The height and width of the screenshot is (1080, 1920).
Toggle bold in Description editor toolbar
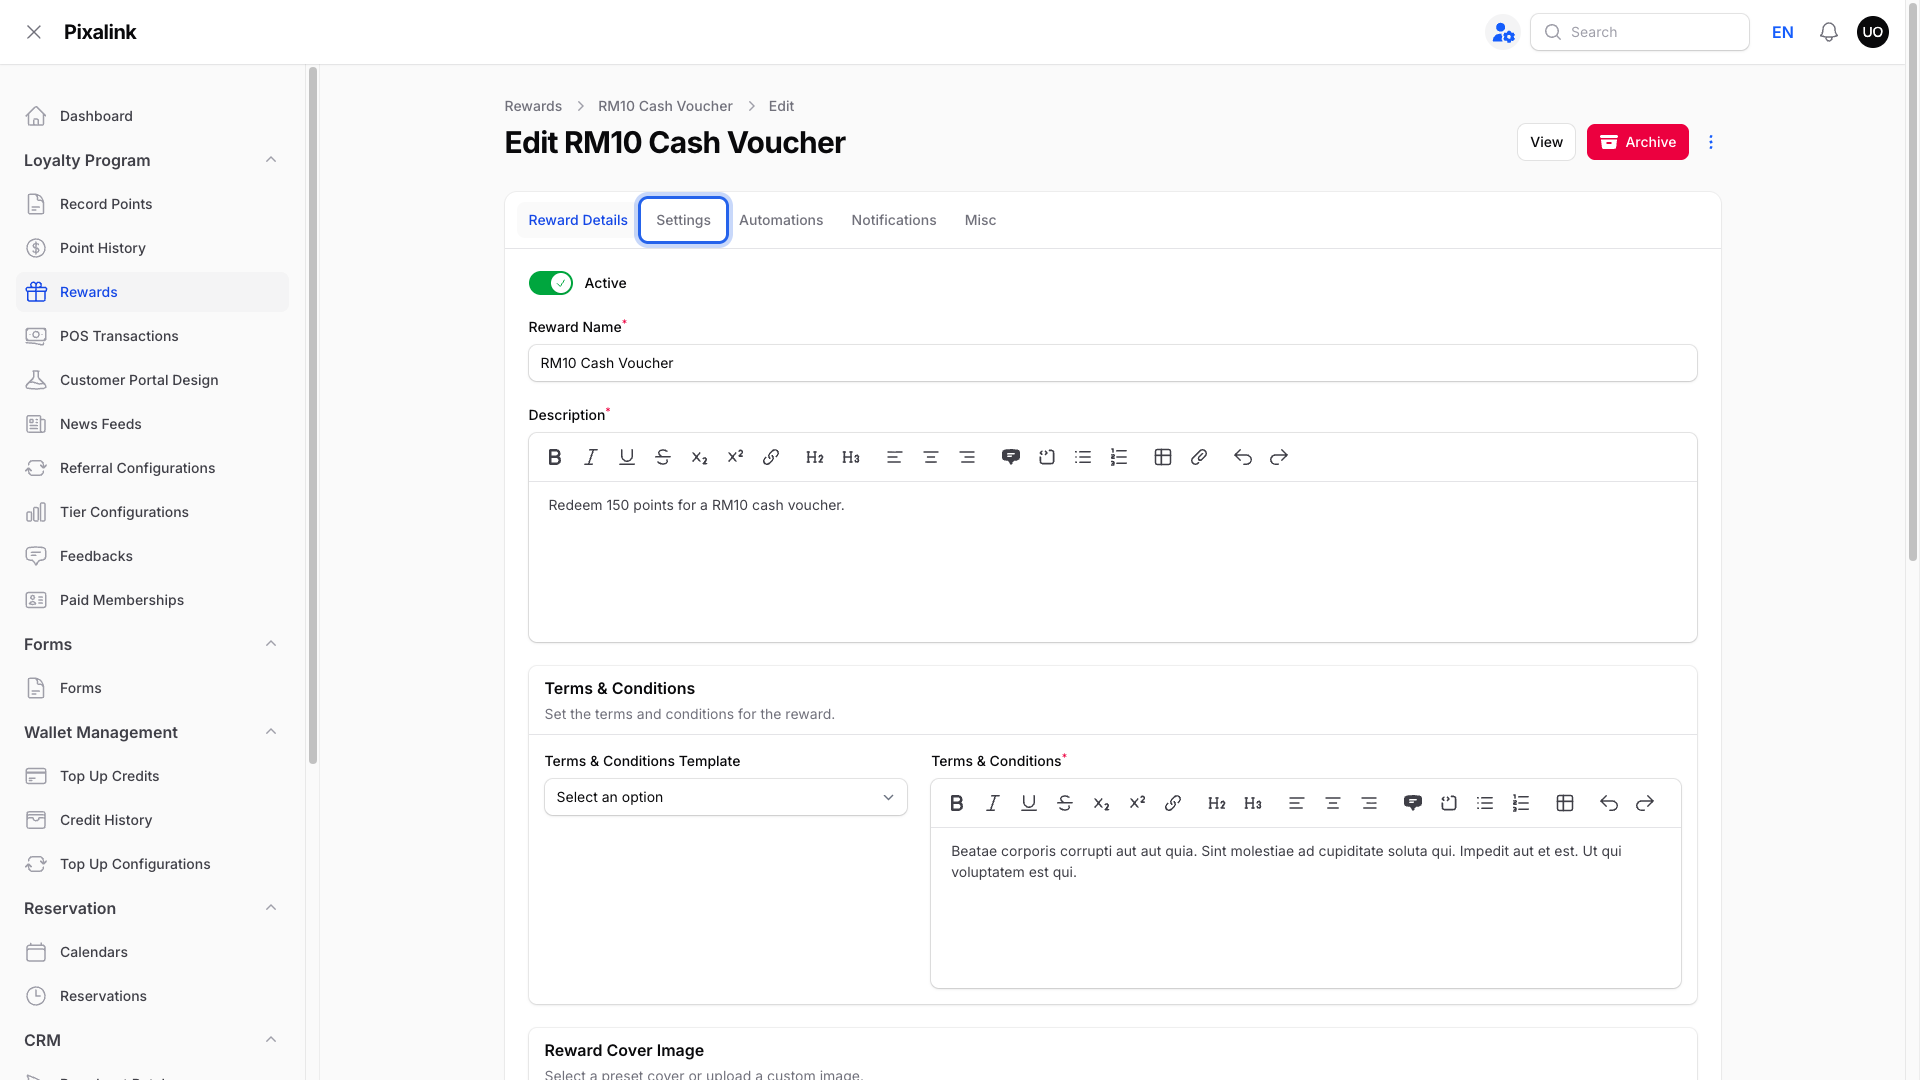[555, 457]
